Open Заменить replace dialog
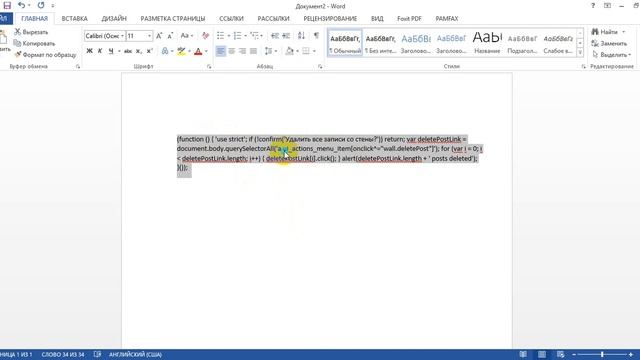 coord(609,43)
